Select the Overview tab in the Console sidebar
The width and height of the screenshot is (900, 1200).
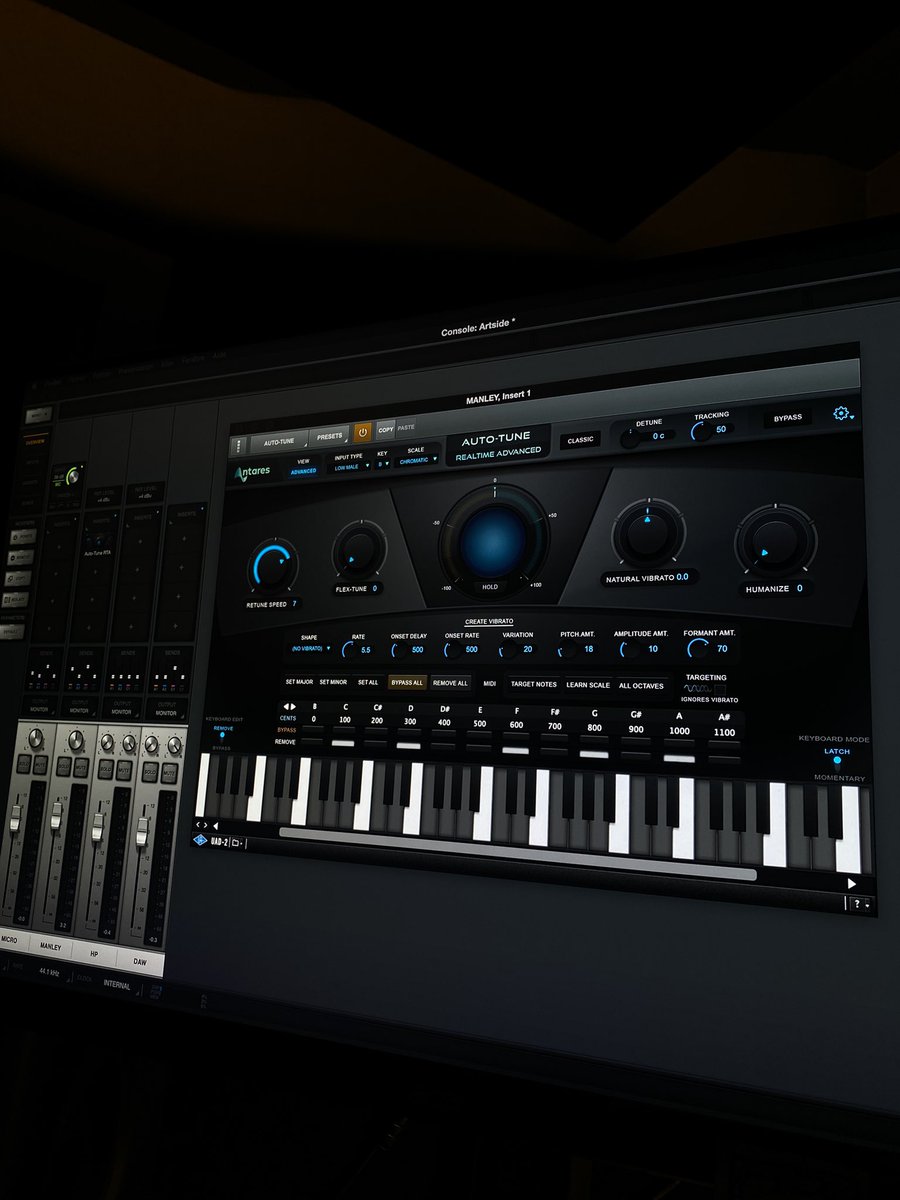click(x=36, y=440)
